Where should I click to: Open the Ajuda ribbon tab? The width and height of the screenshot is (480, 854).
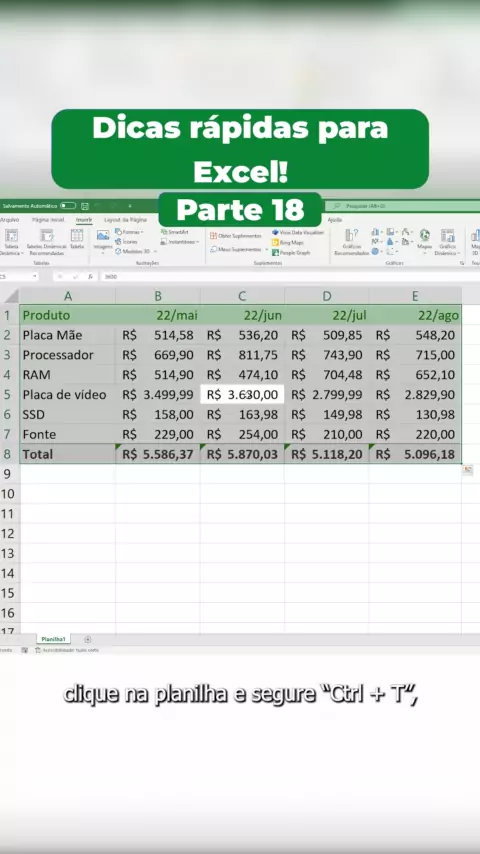click(x=335, y=219)
